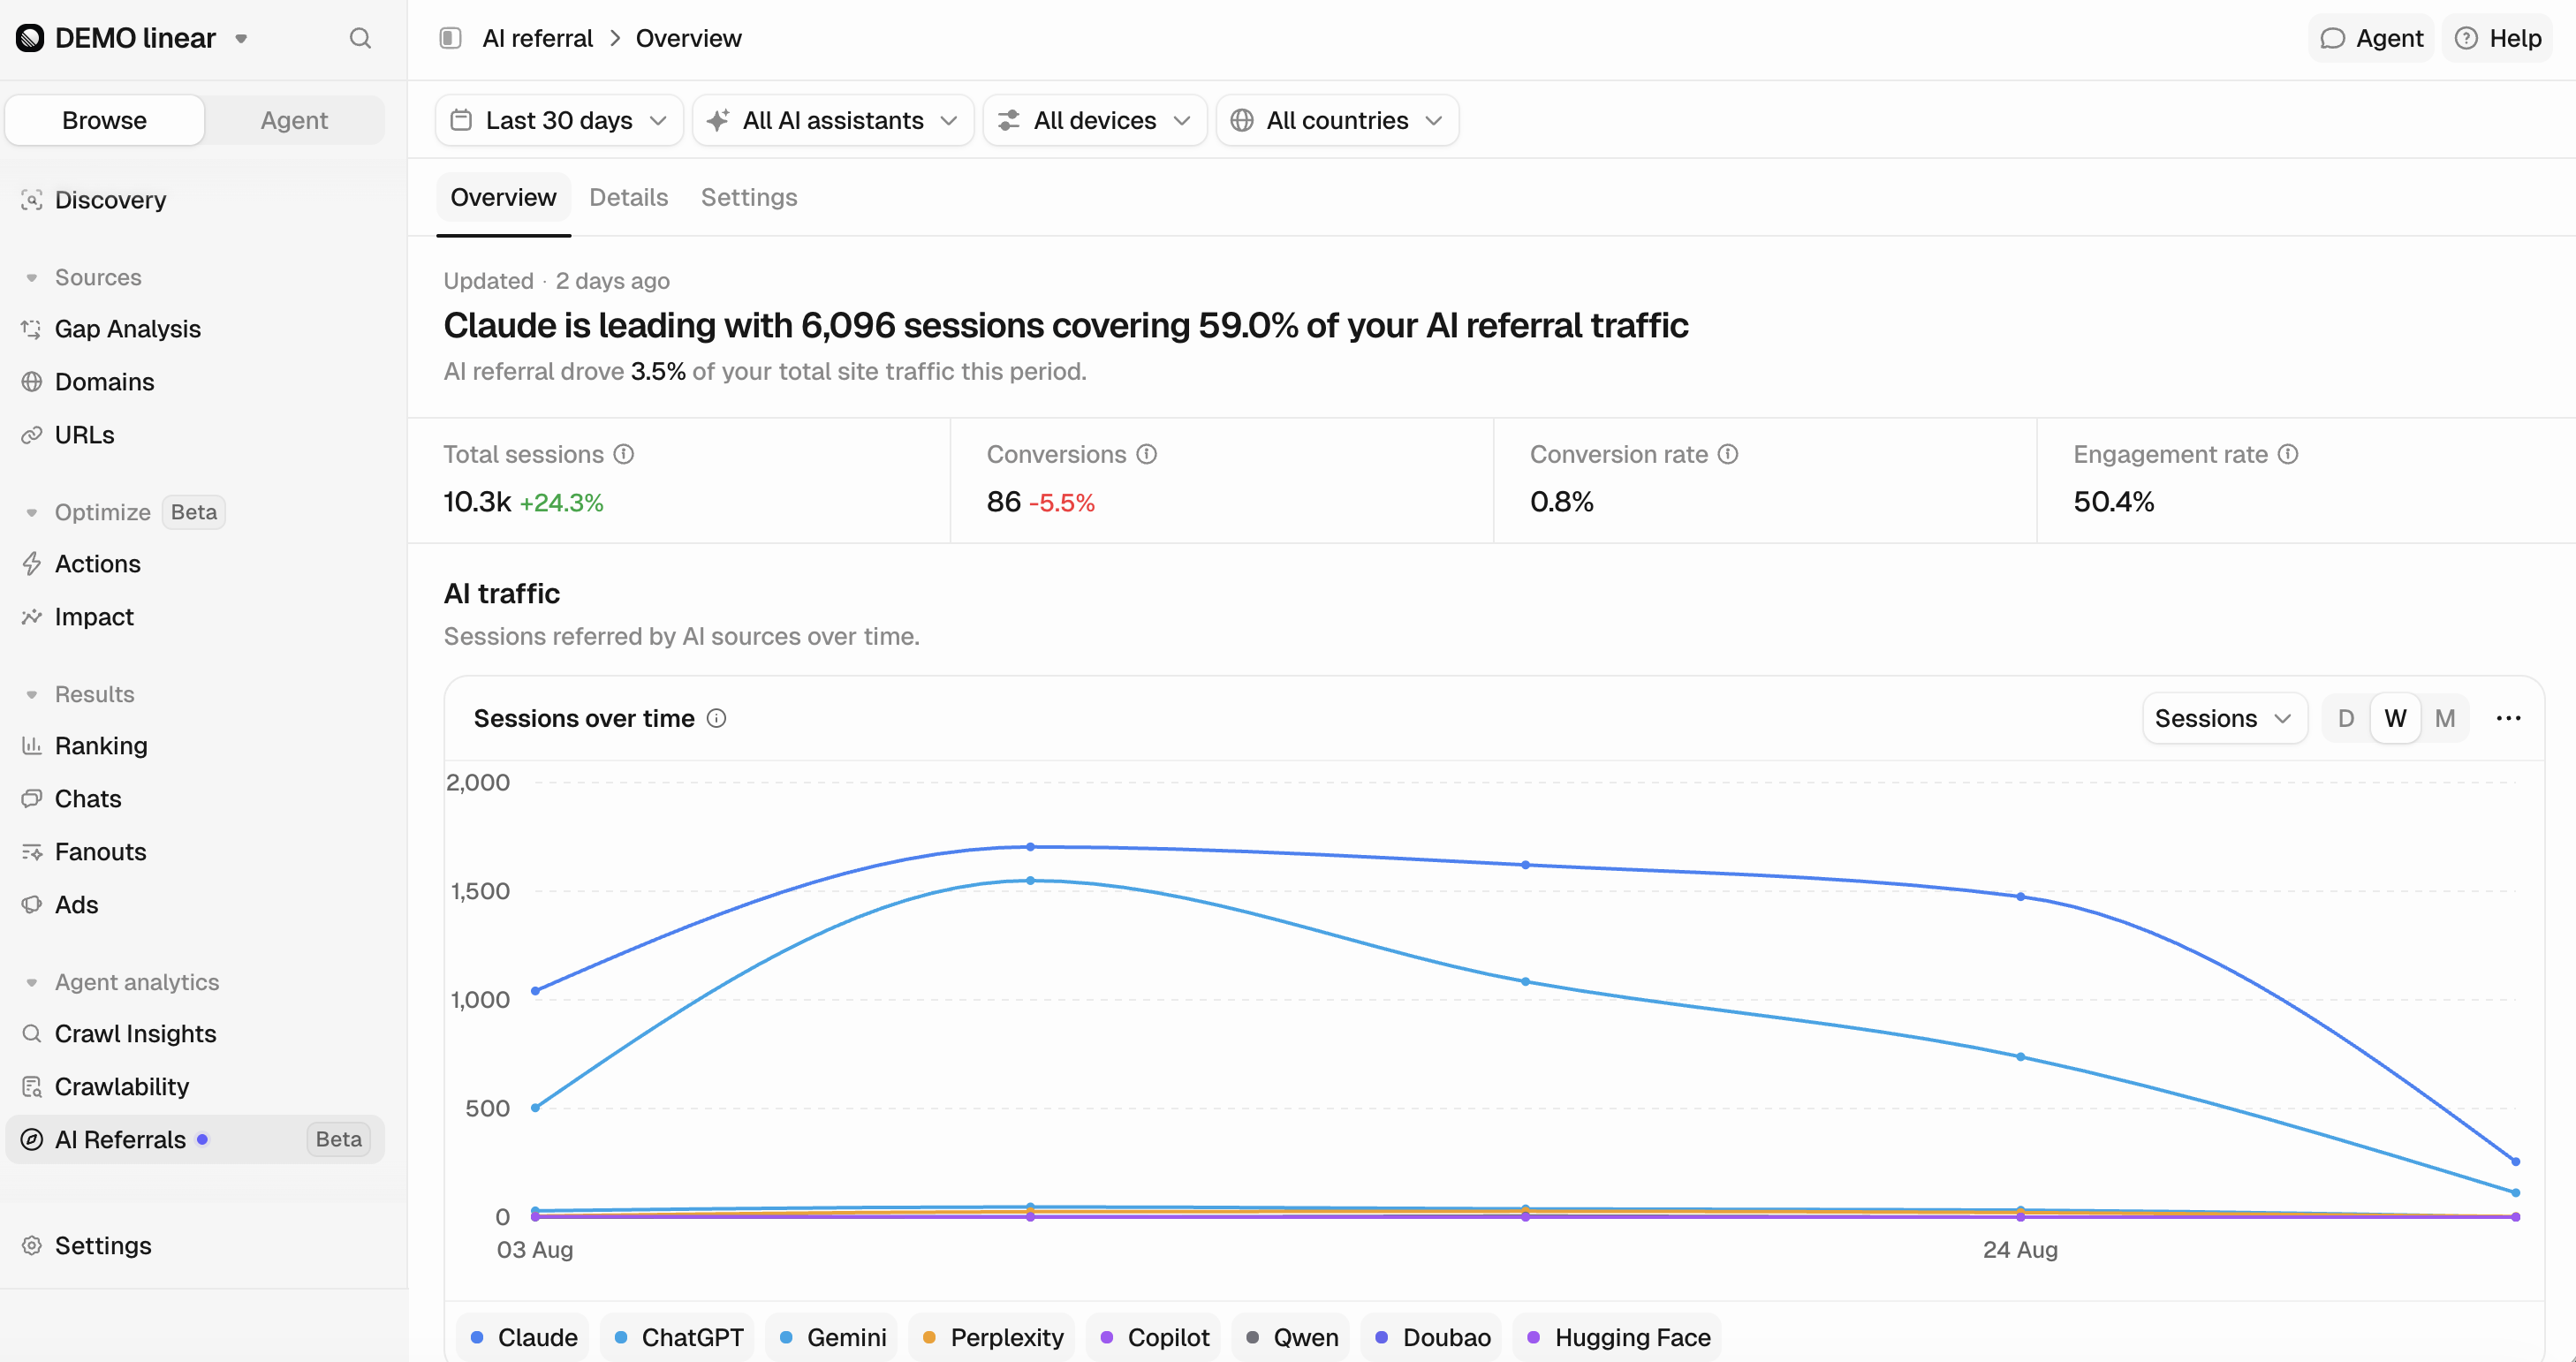Click the search icon in the sidebar
The width and height of the screenshot is (2576, 1362).
click(360, 38)
